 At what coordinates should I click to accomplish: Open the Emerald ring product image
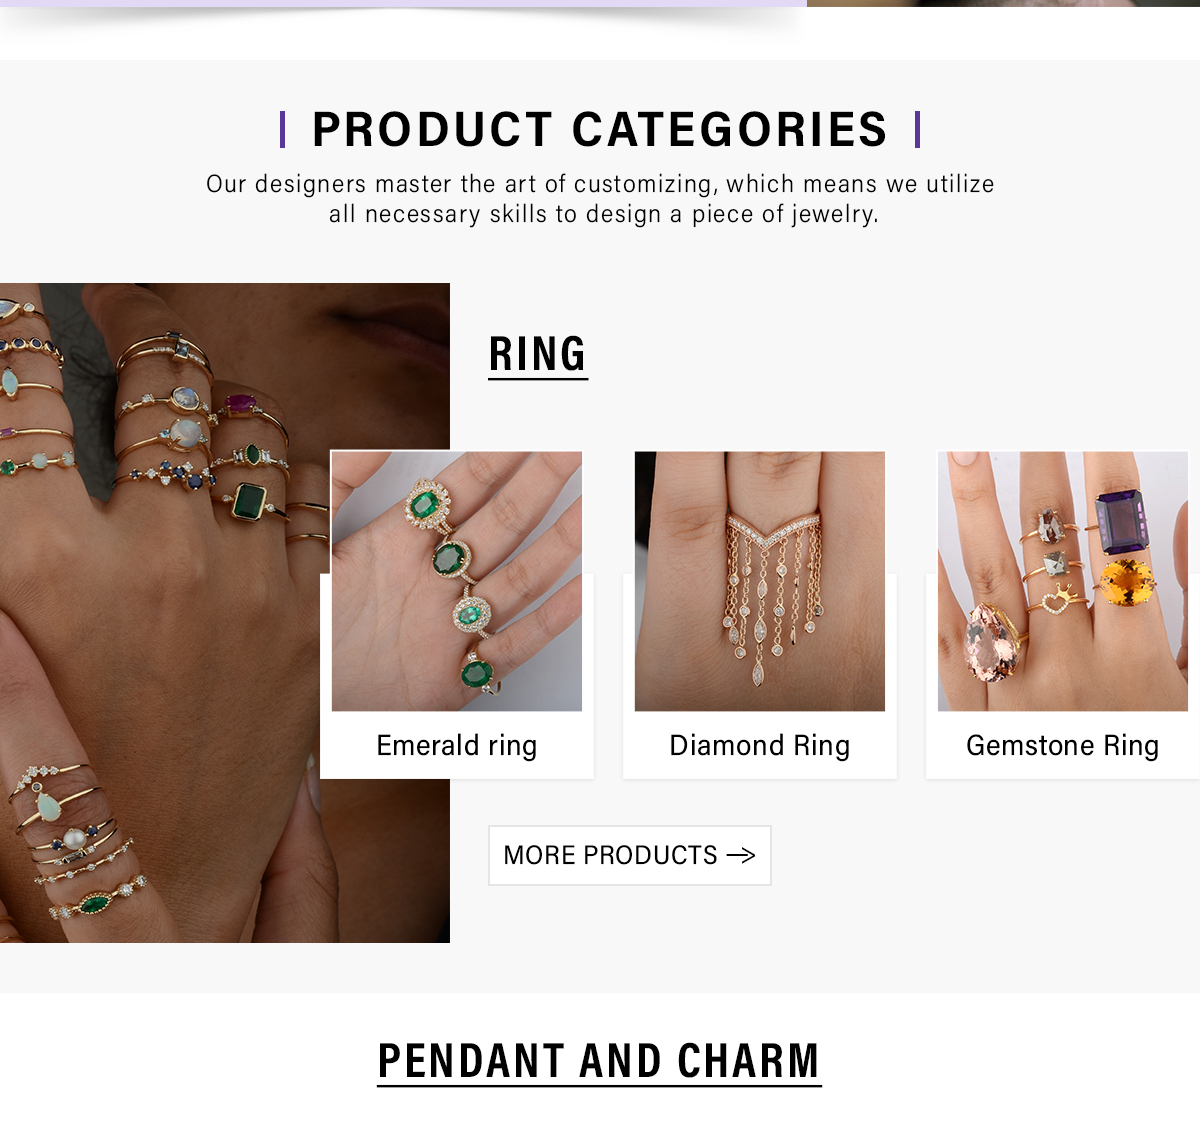tap(457, 581)
